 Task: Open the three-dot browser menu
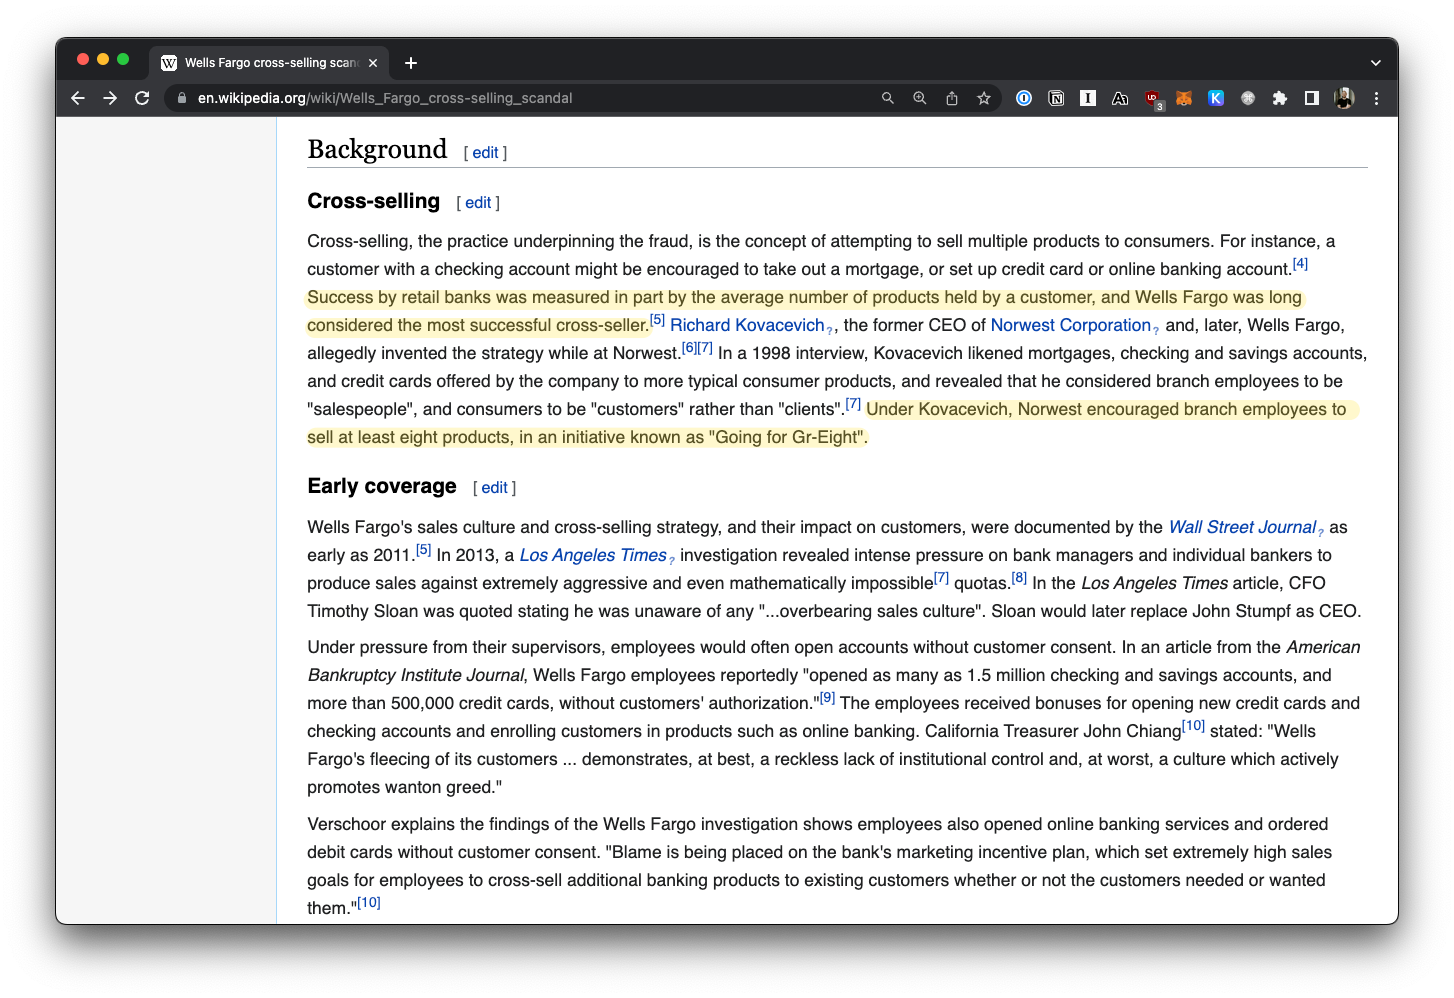1376,98
